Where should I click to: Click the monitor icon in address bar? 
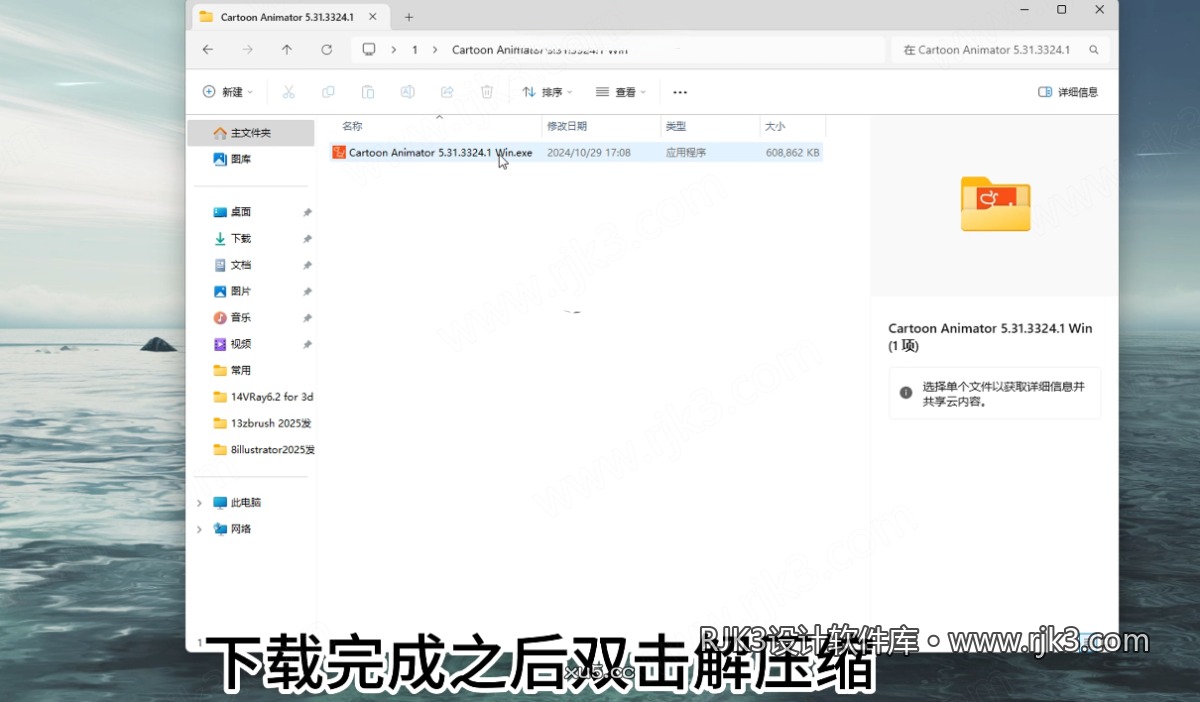[x=369, y=49]
